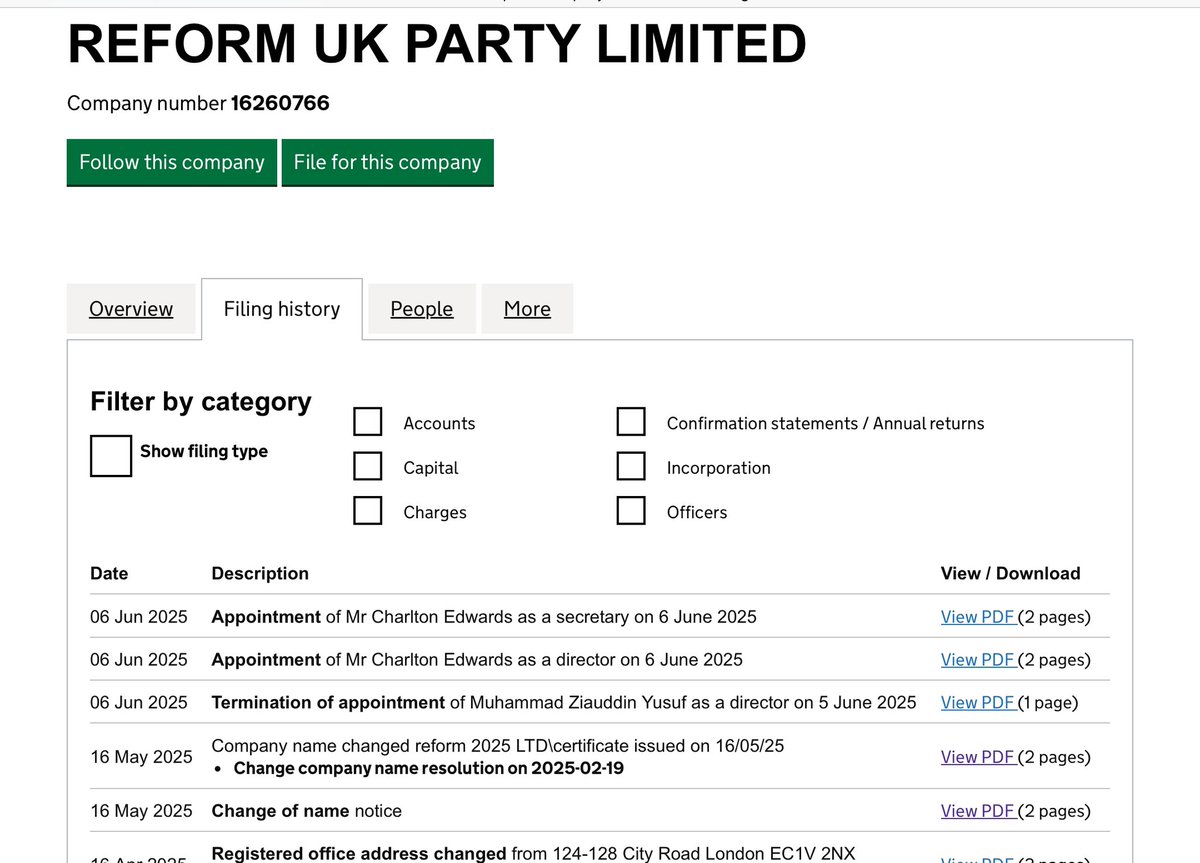Viewport: 1200px width, 863px height.
Task: Tick the Accounts filter checkbox
Action: 368,422
